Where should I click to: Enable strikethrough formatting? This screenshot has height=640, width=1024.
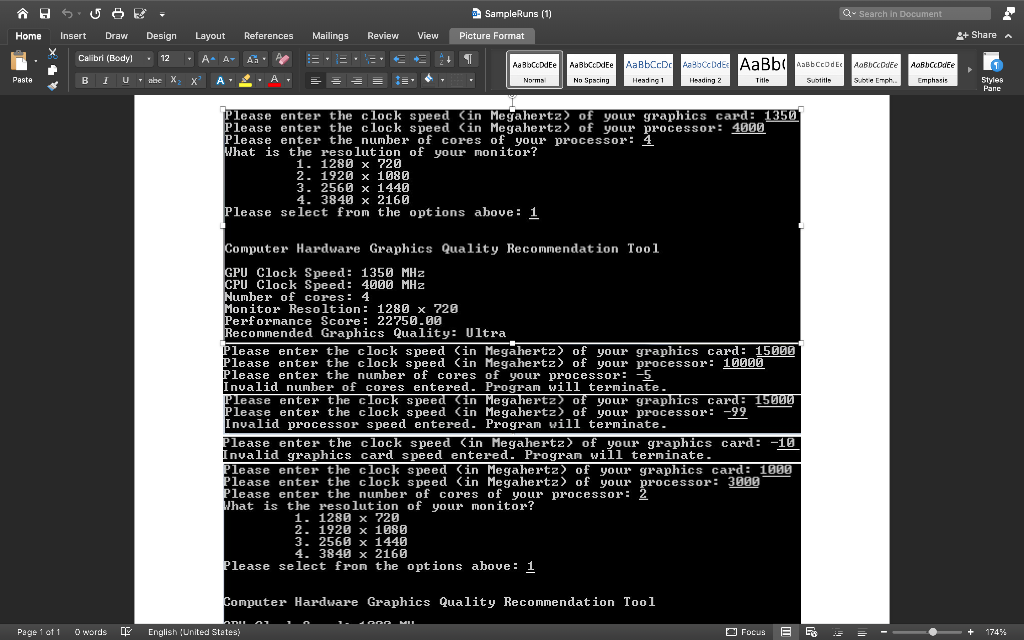[154, 80]
